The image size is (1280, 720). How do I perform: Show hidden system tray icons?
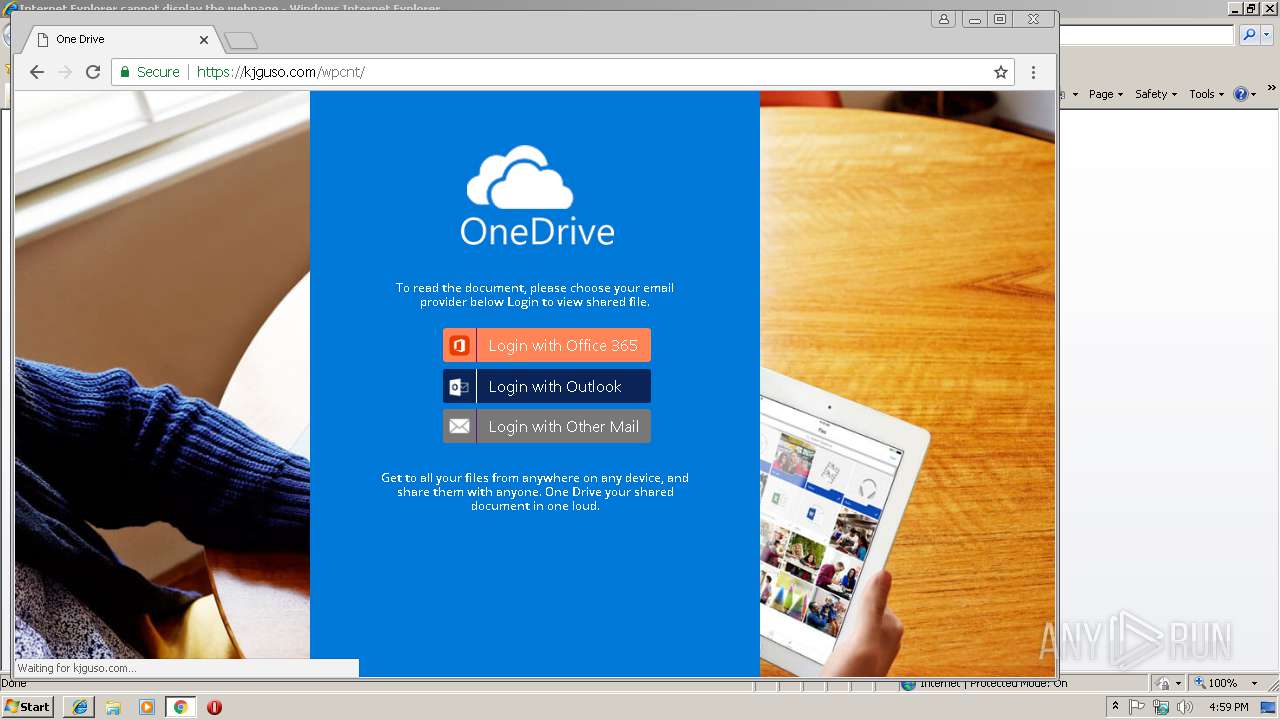1115,707
